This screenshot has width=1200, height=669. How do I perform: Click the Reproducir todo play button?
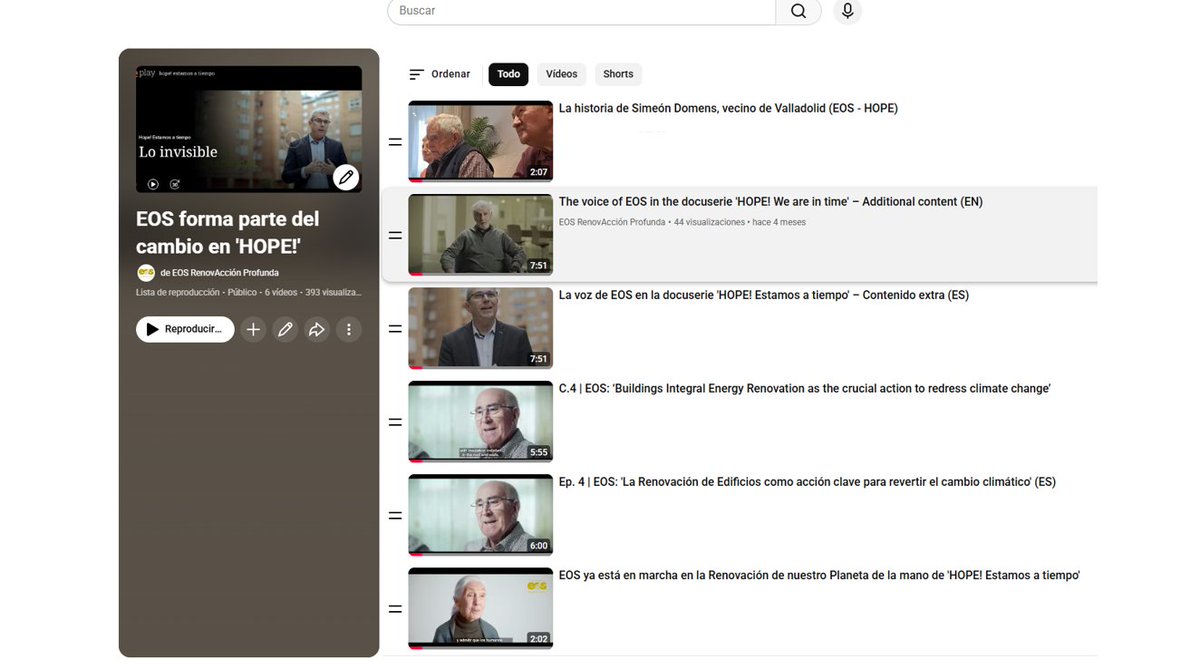[x=185, y=329]
